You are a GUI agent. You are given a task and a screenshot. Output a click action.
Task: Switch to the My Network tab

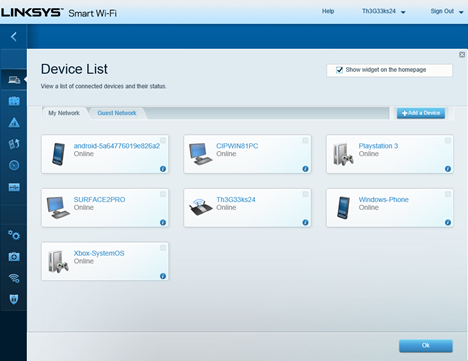coord(64,113)
